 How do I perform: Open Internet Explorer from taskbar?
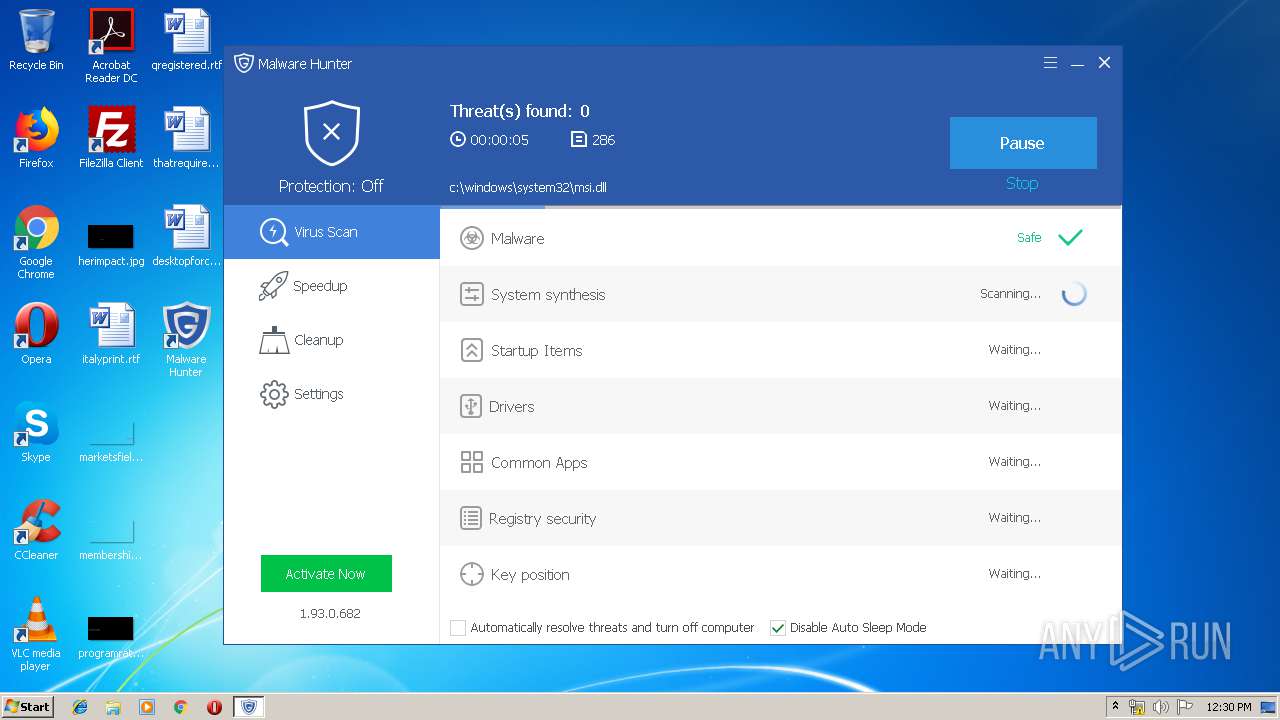(80, 707)
